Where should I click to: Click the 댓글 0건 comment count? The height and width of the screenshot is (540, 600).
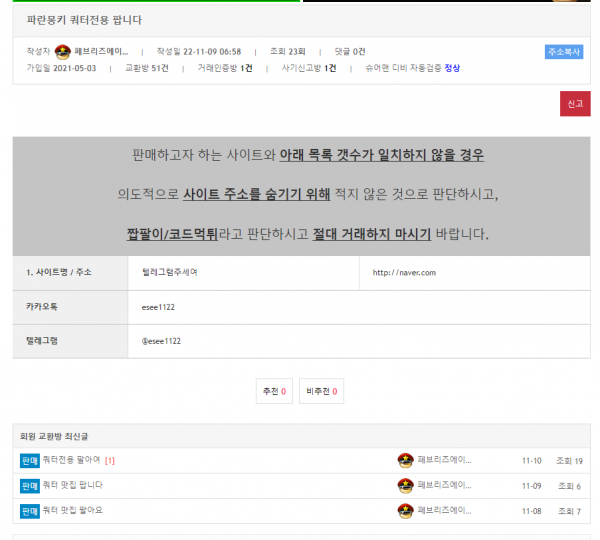[x=350, y=52]
